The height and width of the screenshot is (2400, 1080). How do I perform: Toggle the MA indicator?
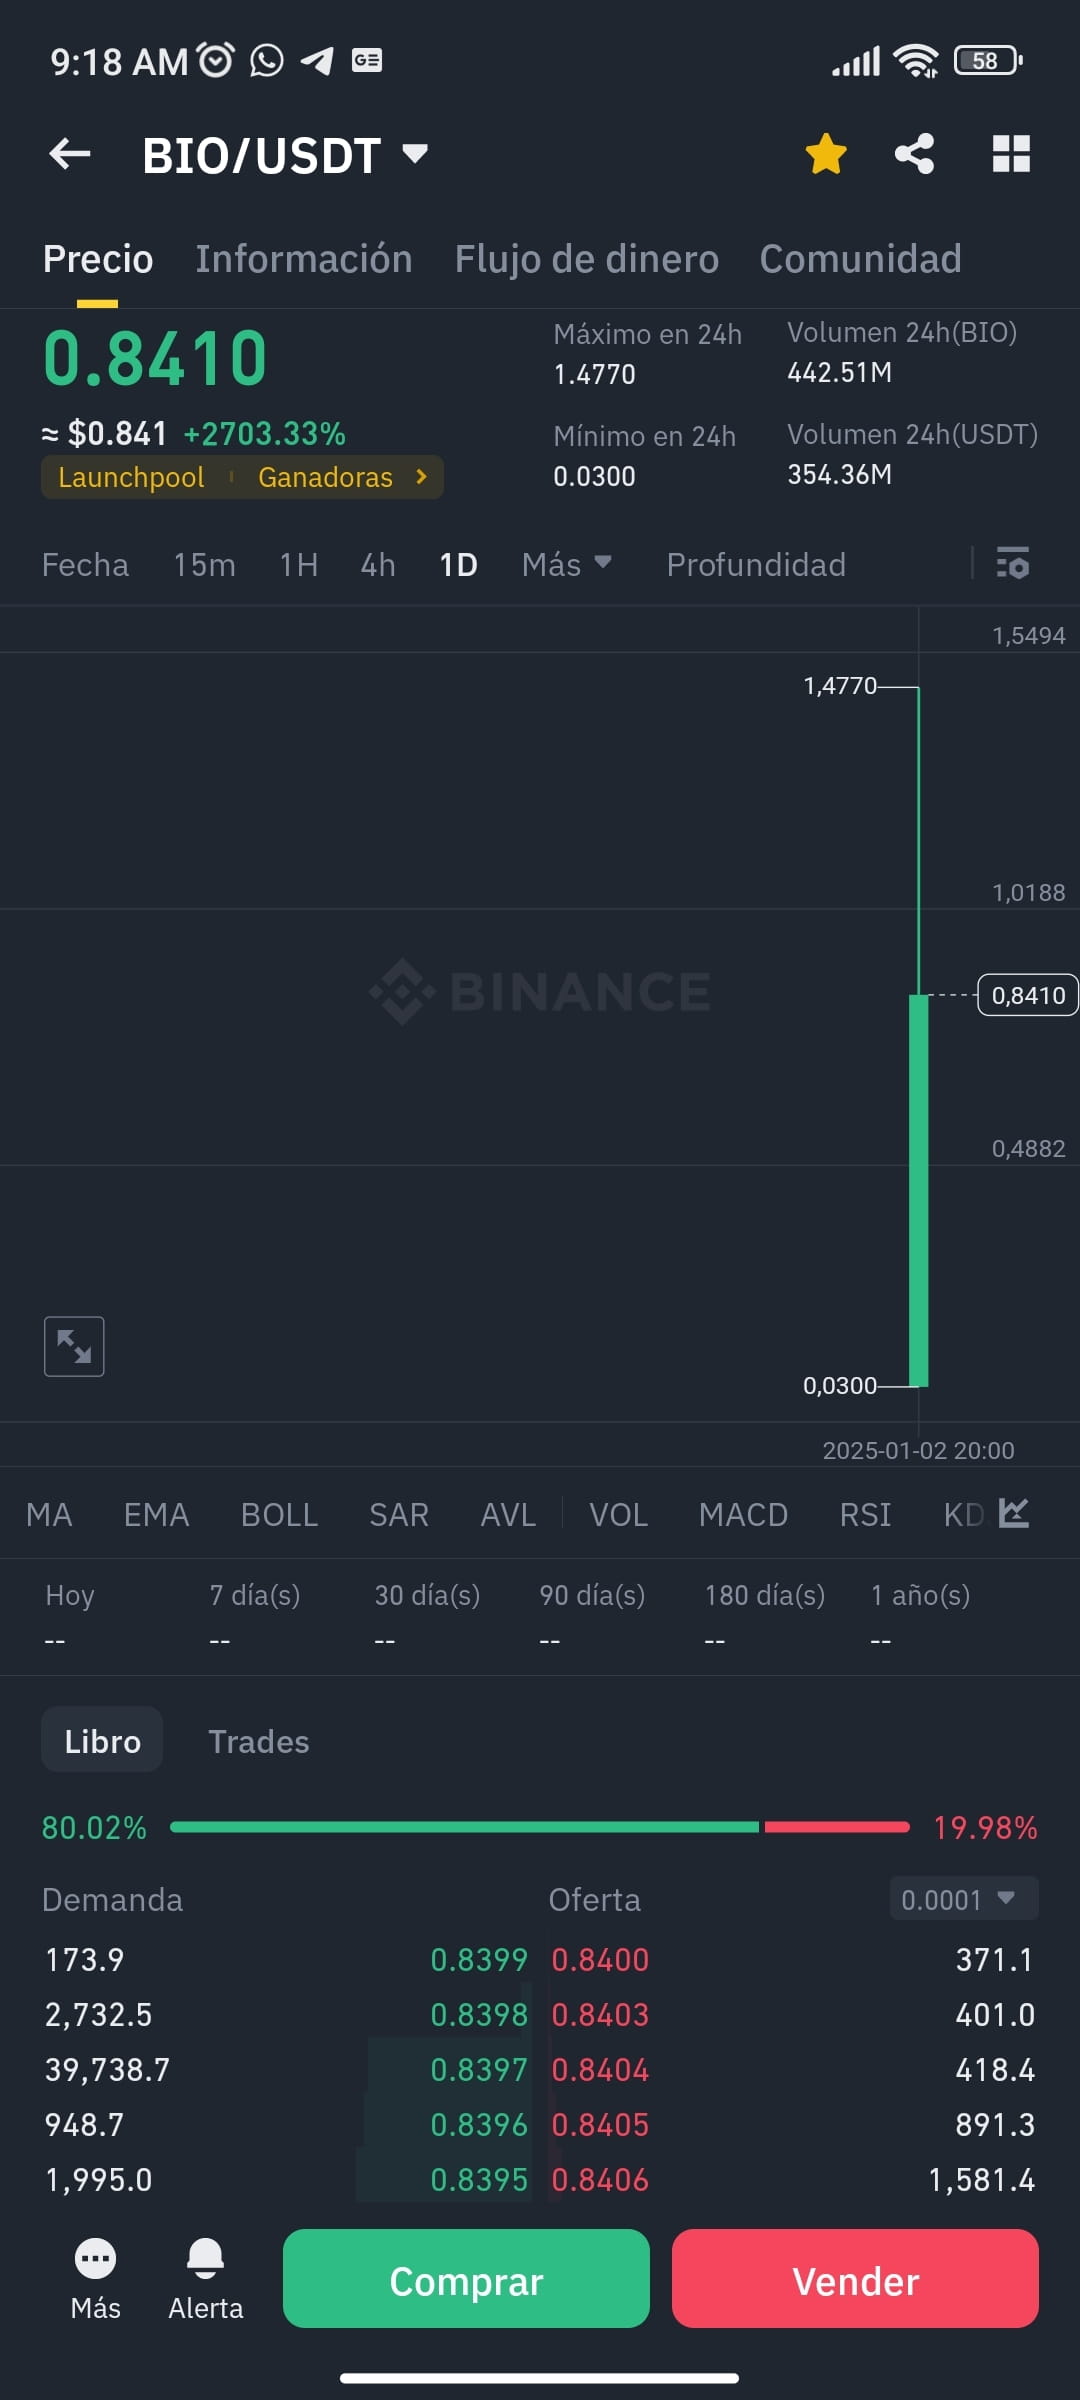click(x=49, y=1514)
